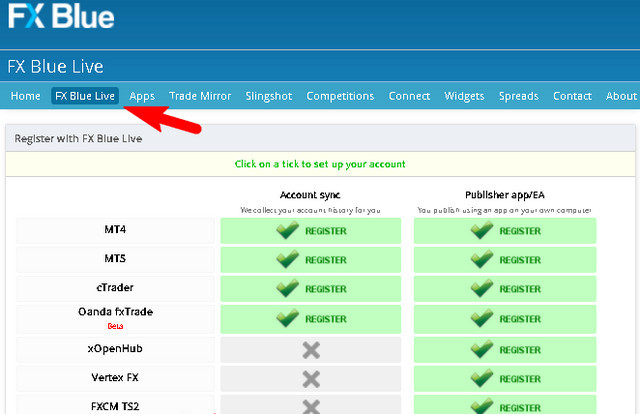Click REGISTER for Oanda fxTrade Account sync
This screenshot has height=414, width=640.
coord(326,319)
